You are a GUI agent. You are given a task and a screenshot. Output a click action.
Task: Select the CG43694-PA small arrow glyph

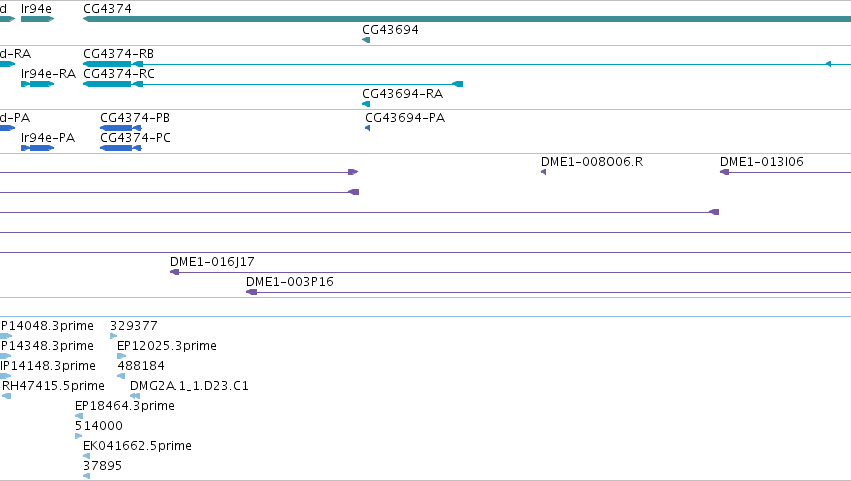pyautogui.click(x=367, y=128)
